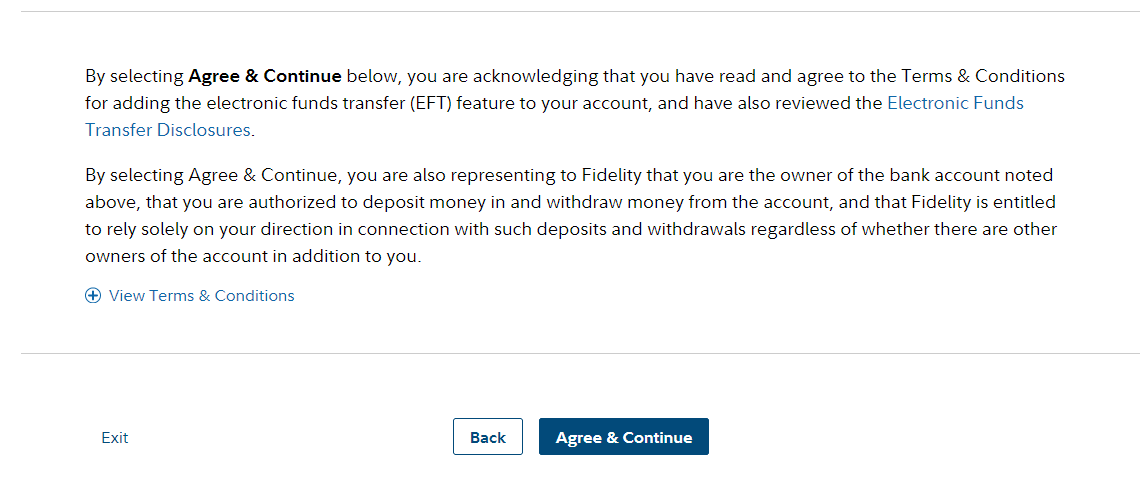Accept EFT terms via dark blue button
Screen dimensions: 1140x481
point(623,437)
